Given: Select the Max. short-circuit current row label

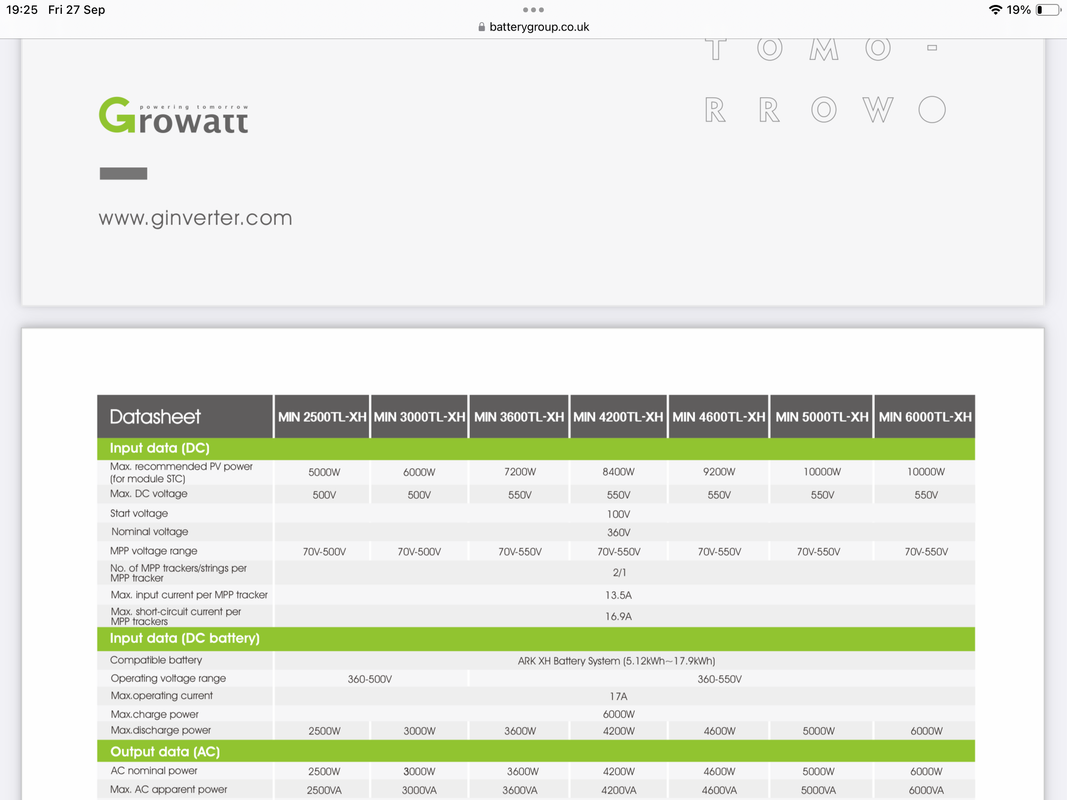Looking at the screenshot, I should 176,616.
